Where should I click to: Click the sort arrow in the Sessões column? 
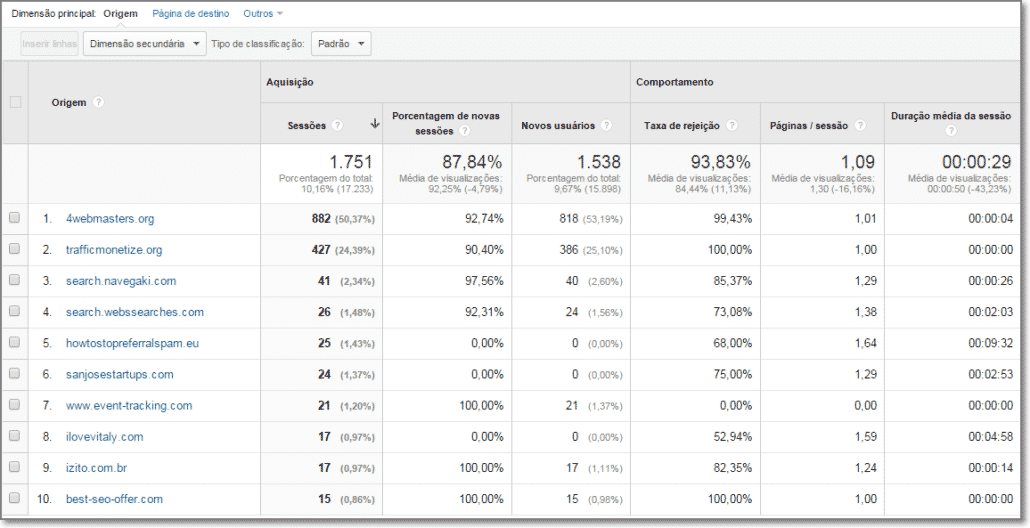coord(375,124)
